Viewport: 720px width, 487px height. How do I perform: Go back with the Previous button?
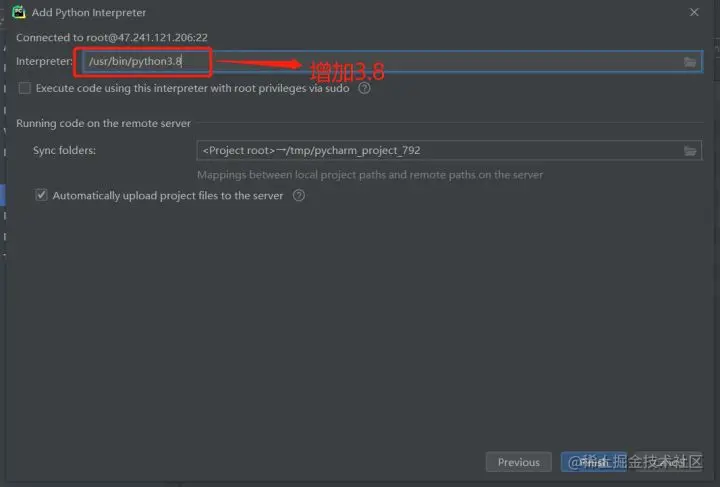(x=519, y=462)
